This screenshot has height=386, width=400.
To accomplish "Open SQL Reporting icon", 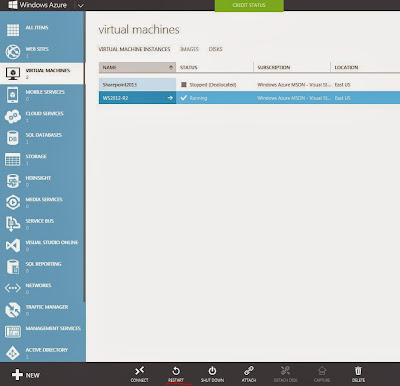I will click(x=13, y=267).
